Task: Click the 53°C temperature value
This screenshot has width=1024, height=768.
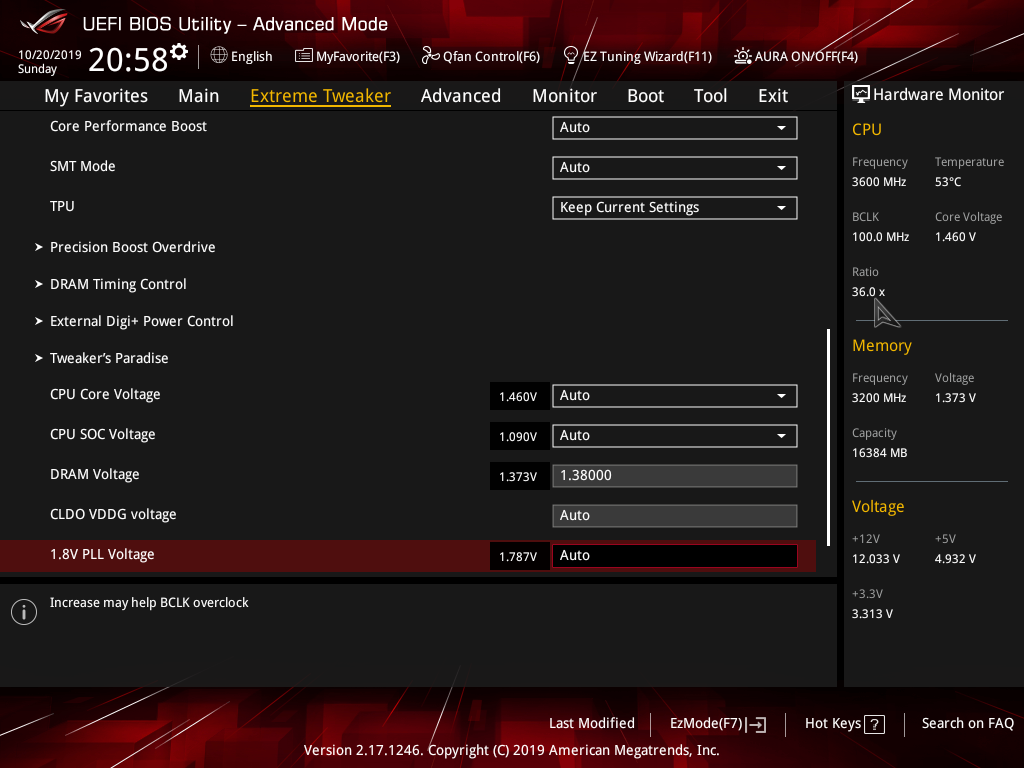Action: click(948, 182)
